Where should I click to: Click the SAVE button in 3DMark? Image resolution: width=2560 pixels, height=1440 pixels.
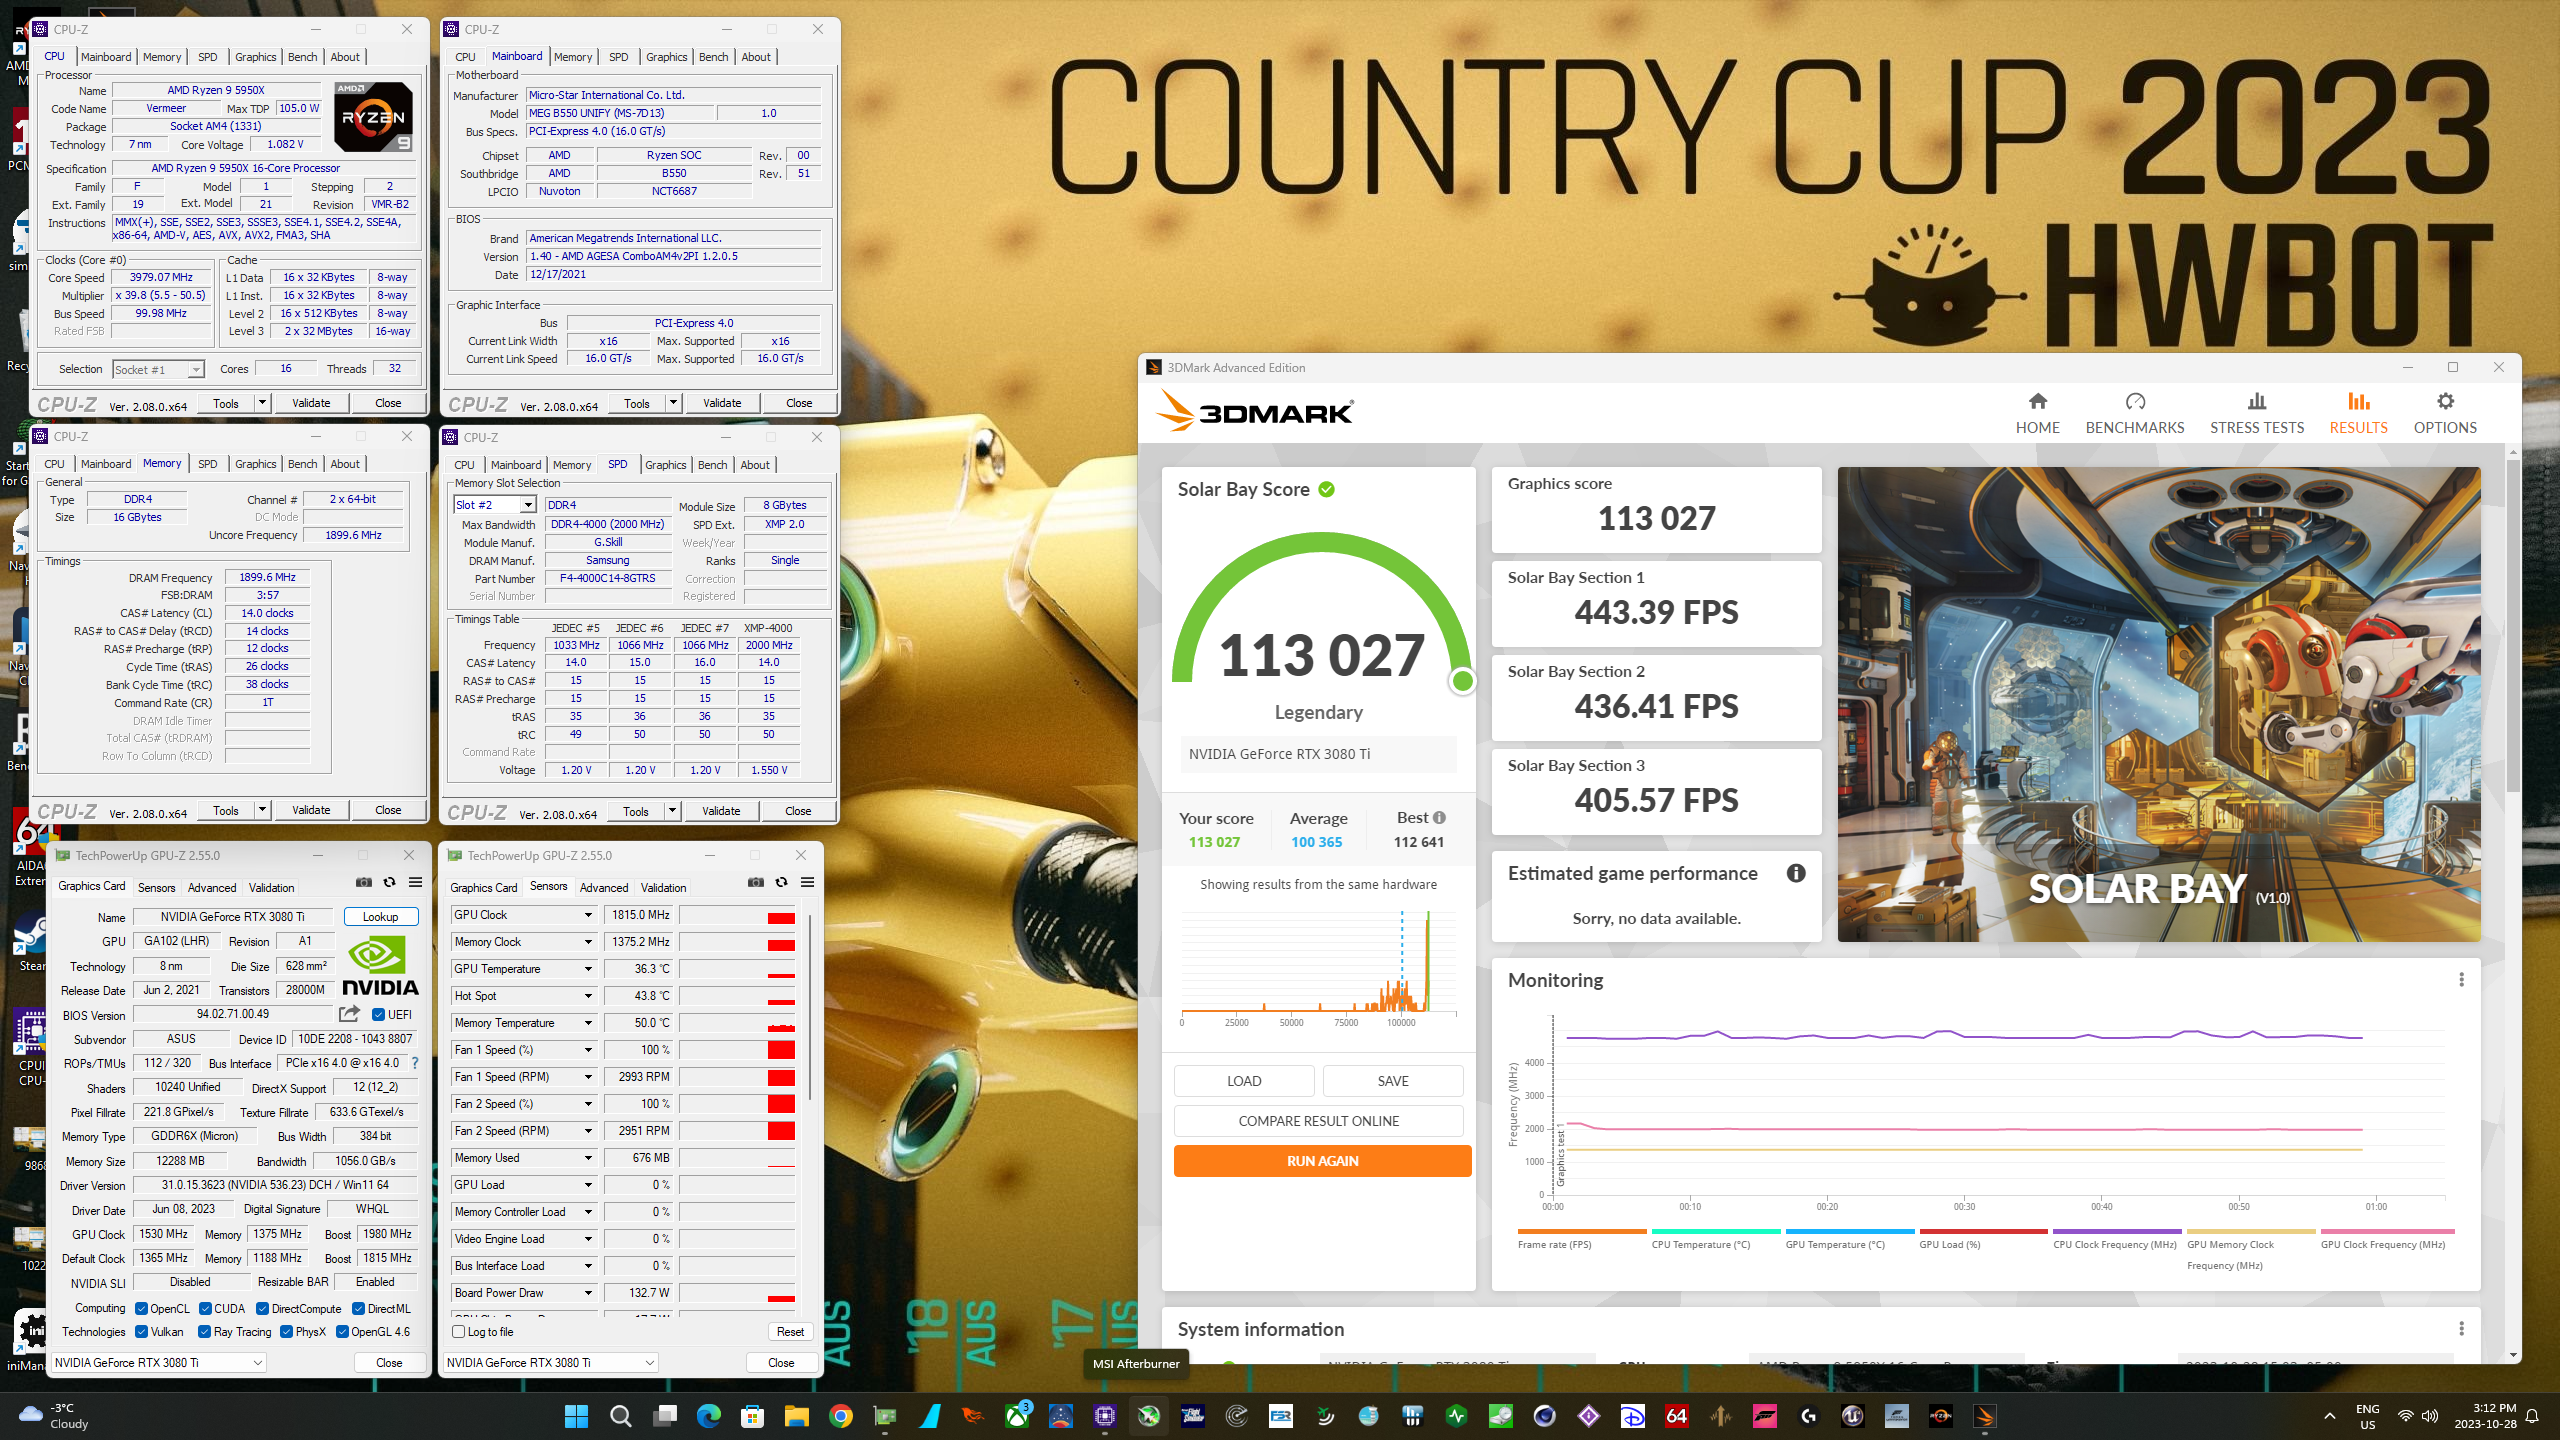[x=1392, y=1081]
